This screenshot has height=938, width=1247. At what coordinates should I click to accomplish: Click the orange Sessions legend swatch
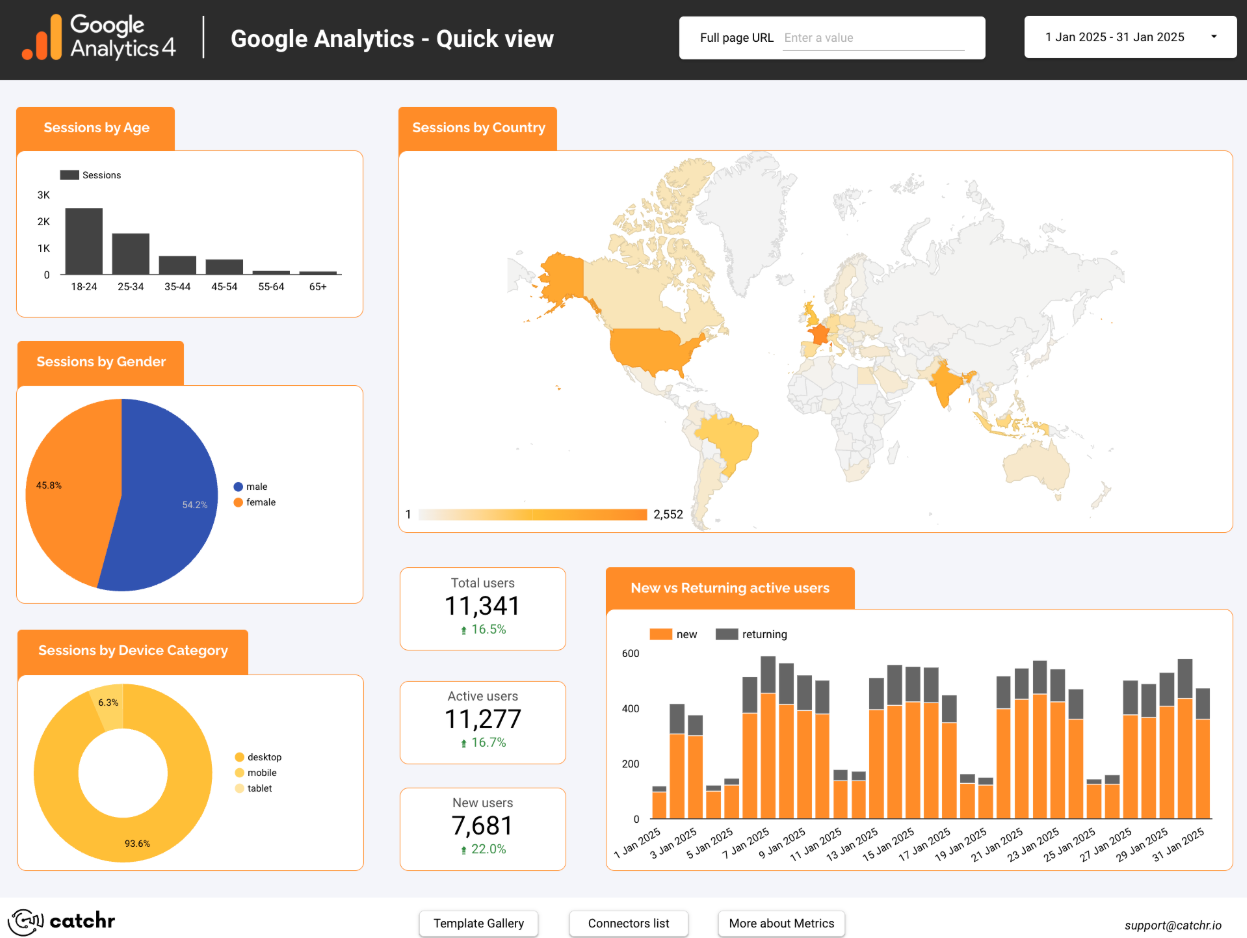pos(68,174)
